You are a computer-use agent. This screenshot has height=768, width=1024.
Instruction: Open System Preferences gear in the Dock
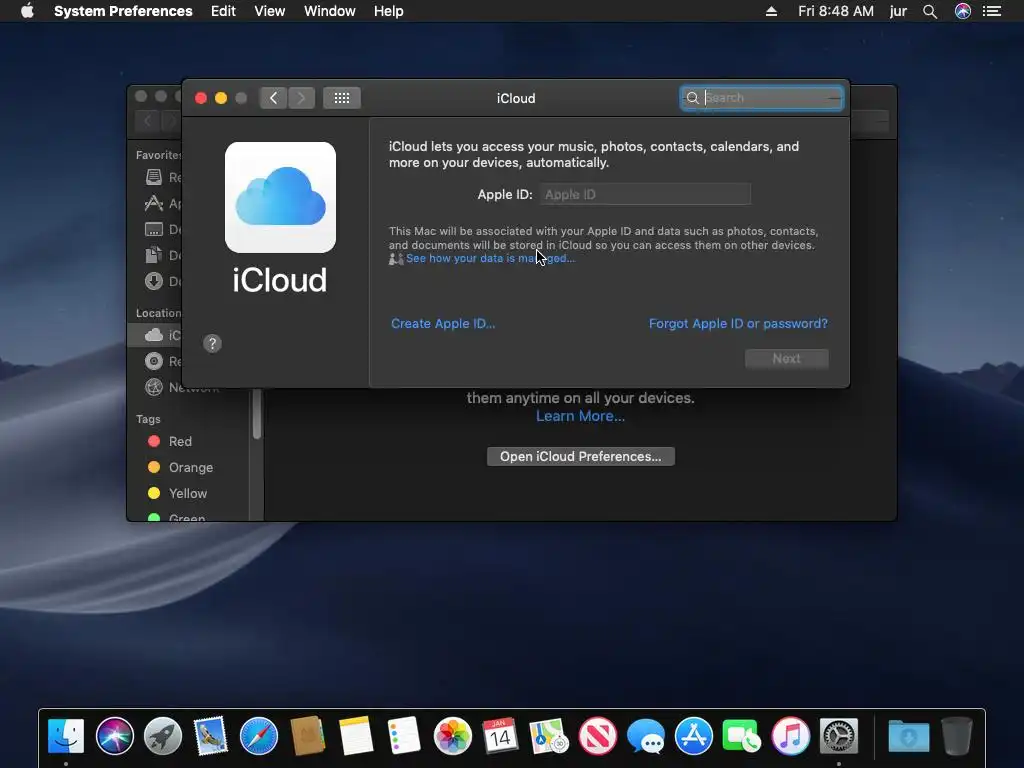(x=839, y=736)
